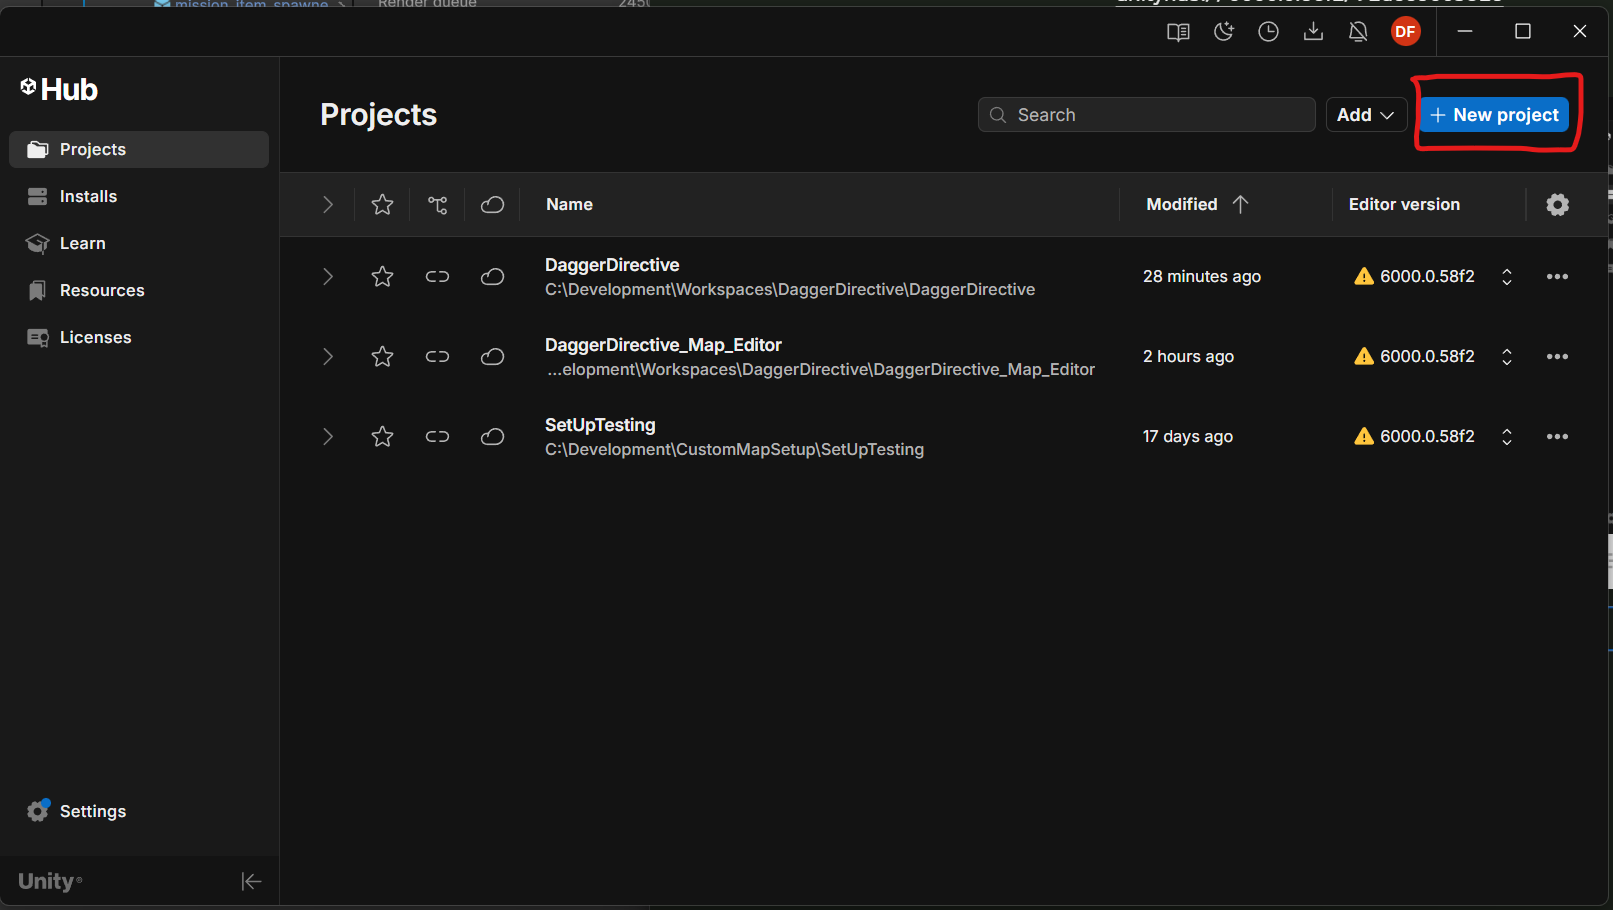
Task: Open the Licenses section
Action: [x=139, y=337]
